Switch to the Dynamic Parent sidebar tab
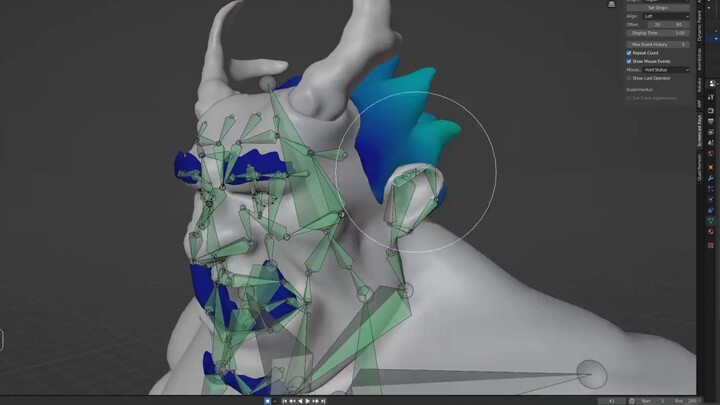Screen dimensions: 720x405 click(699, 26)
